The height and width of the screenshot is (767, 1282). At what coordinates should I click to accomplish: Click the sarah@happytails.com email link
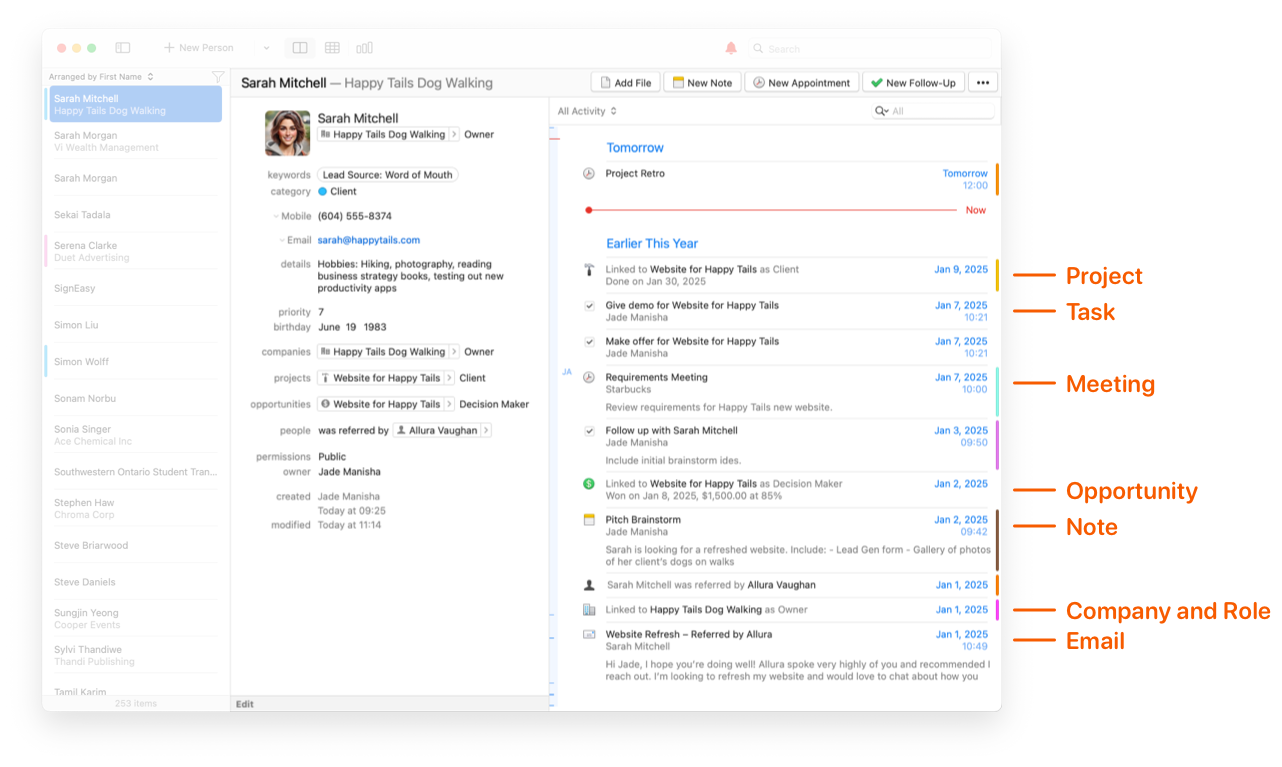tap(368, 240)
